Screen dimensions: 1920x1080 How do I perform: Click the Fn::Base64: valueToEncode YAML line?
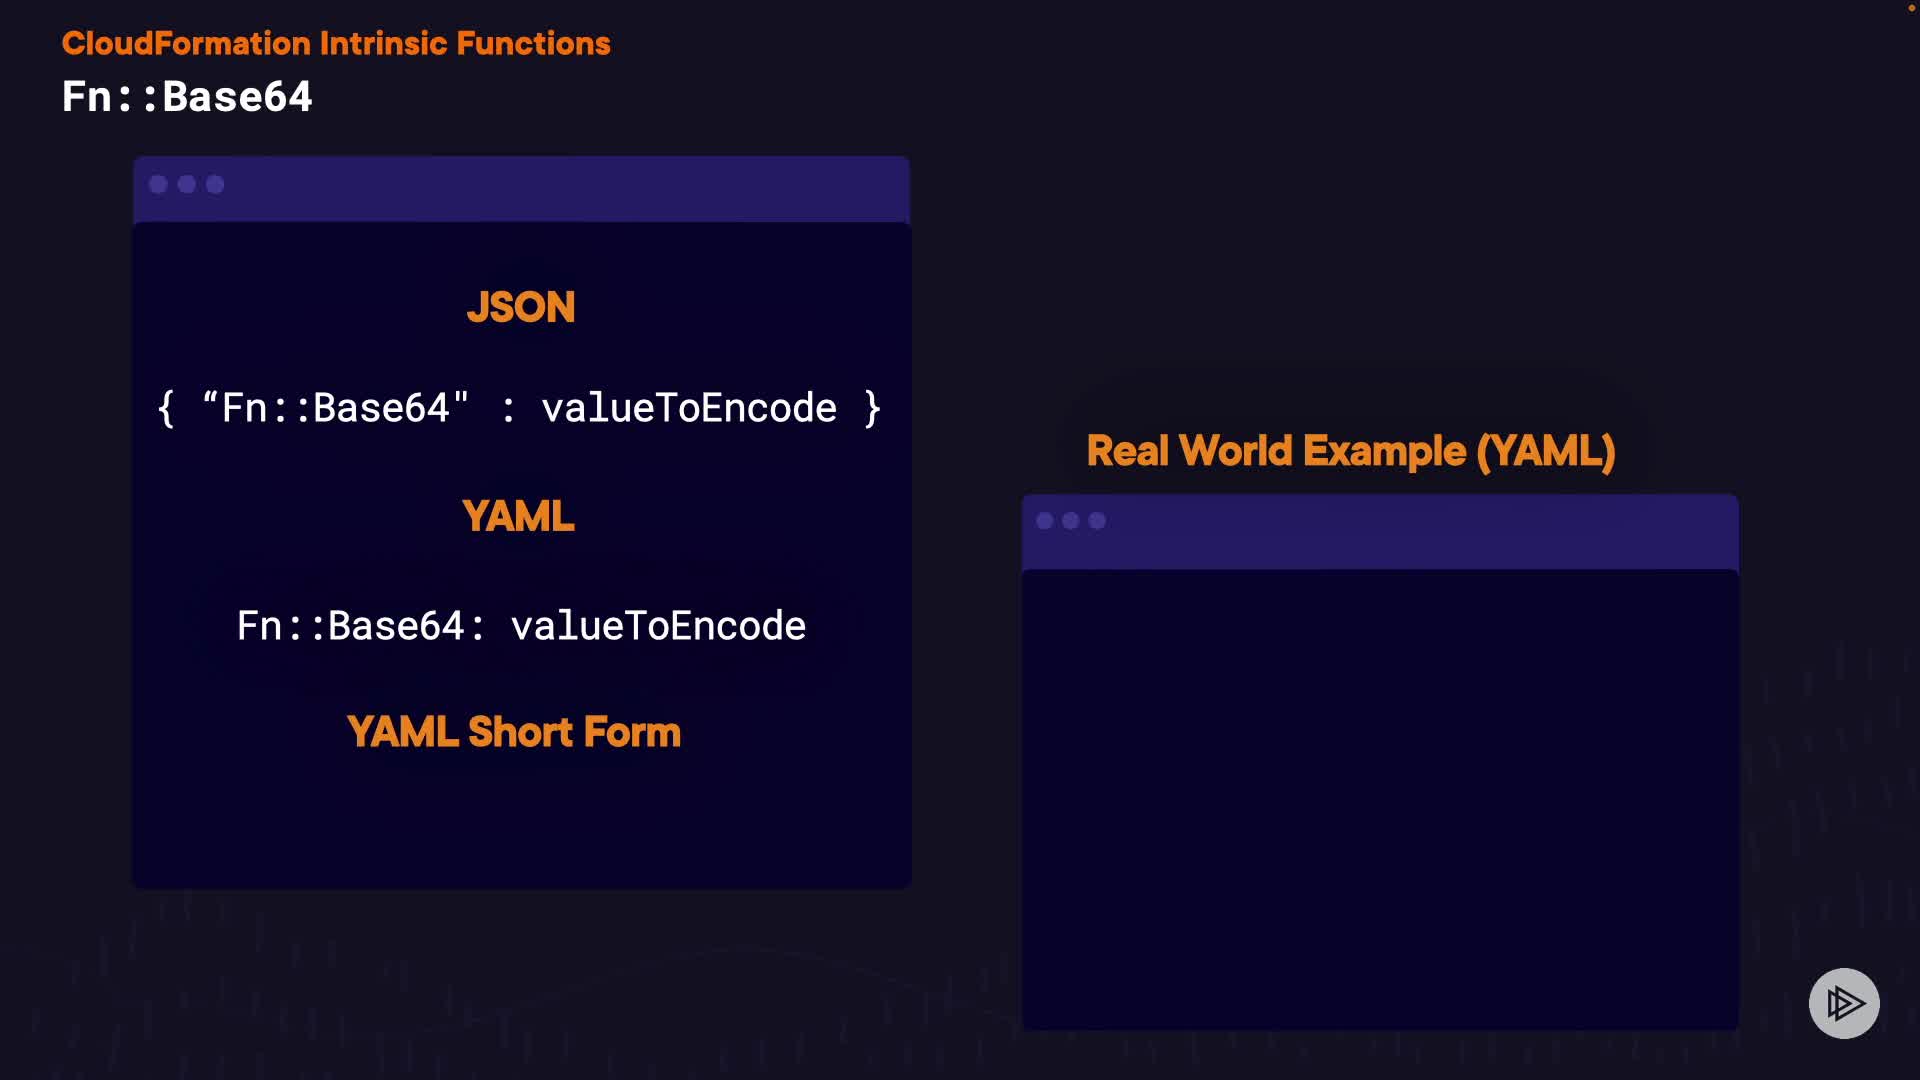click(521, 626)
